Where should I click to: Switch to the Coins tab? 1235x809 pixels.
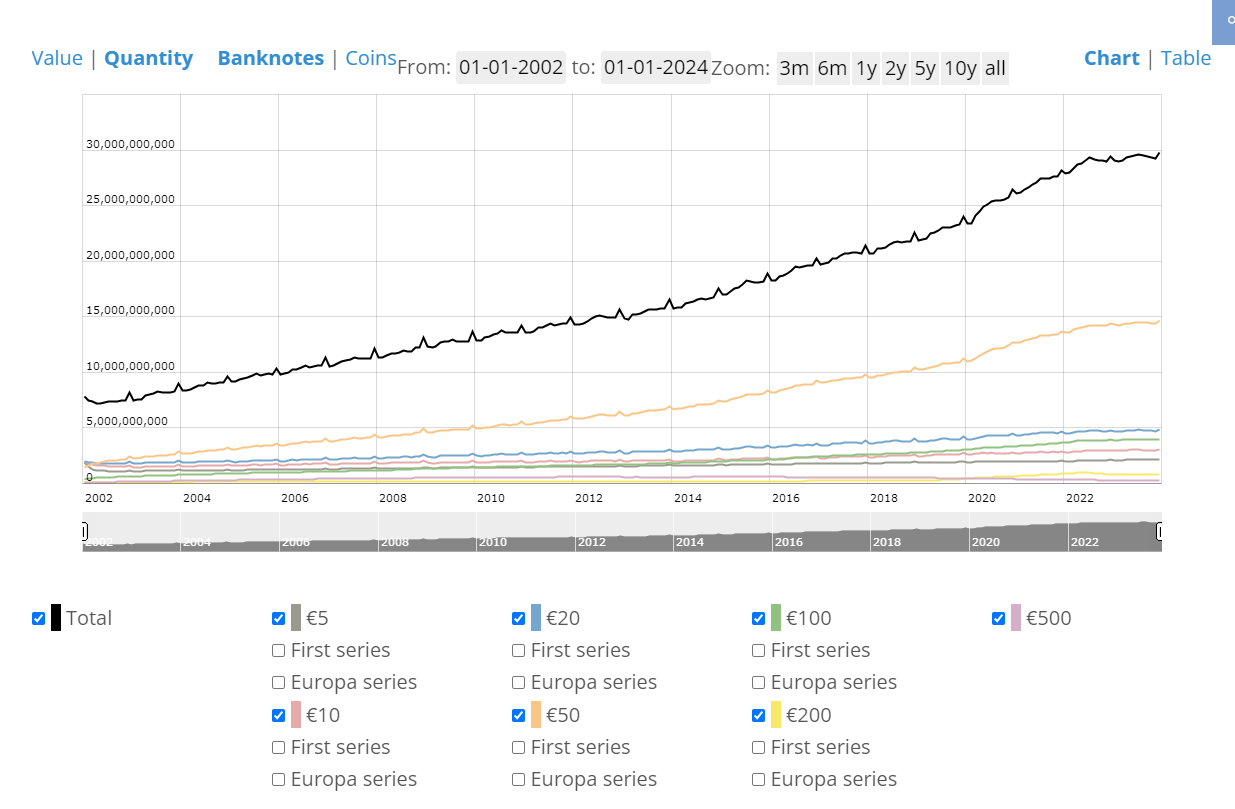point(371,58)
